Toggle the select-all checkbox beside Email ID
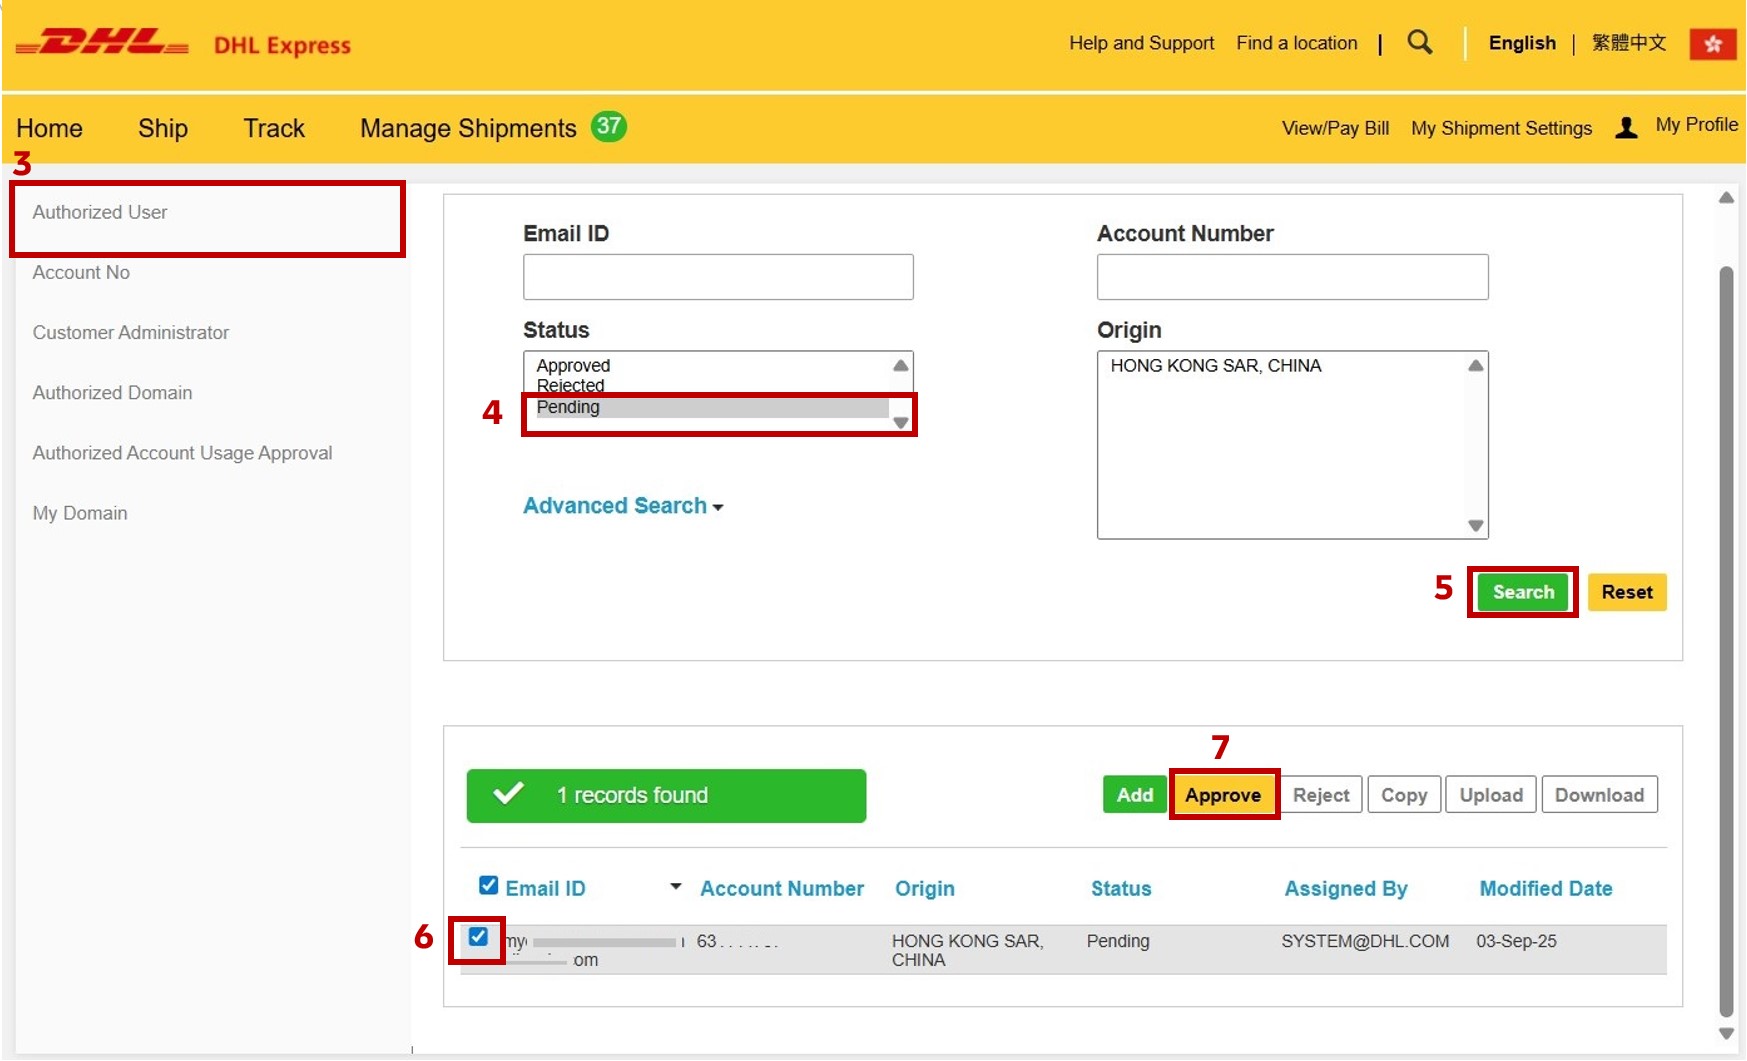1747x1061 pixels. tap(488, 886)
